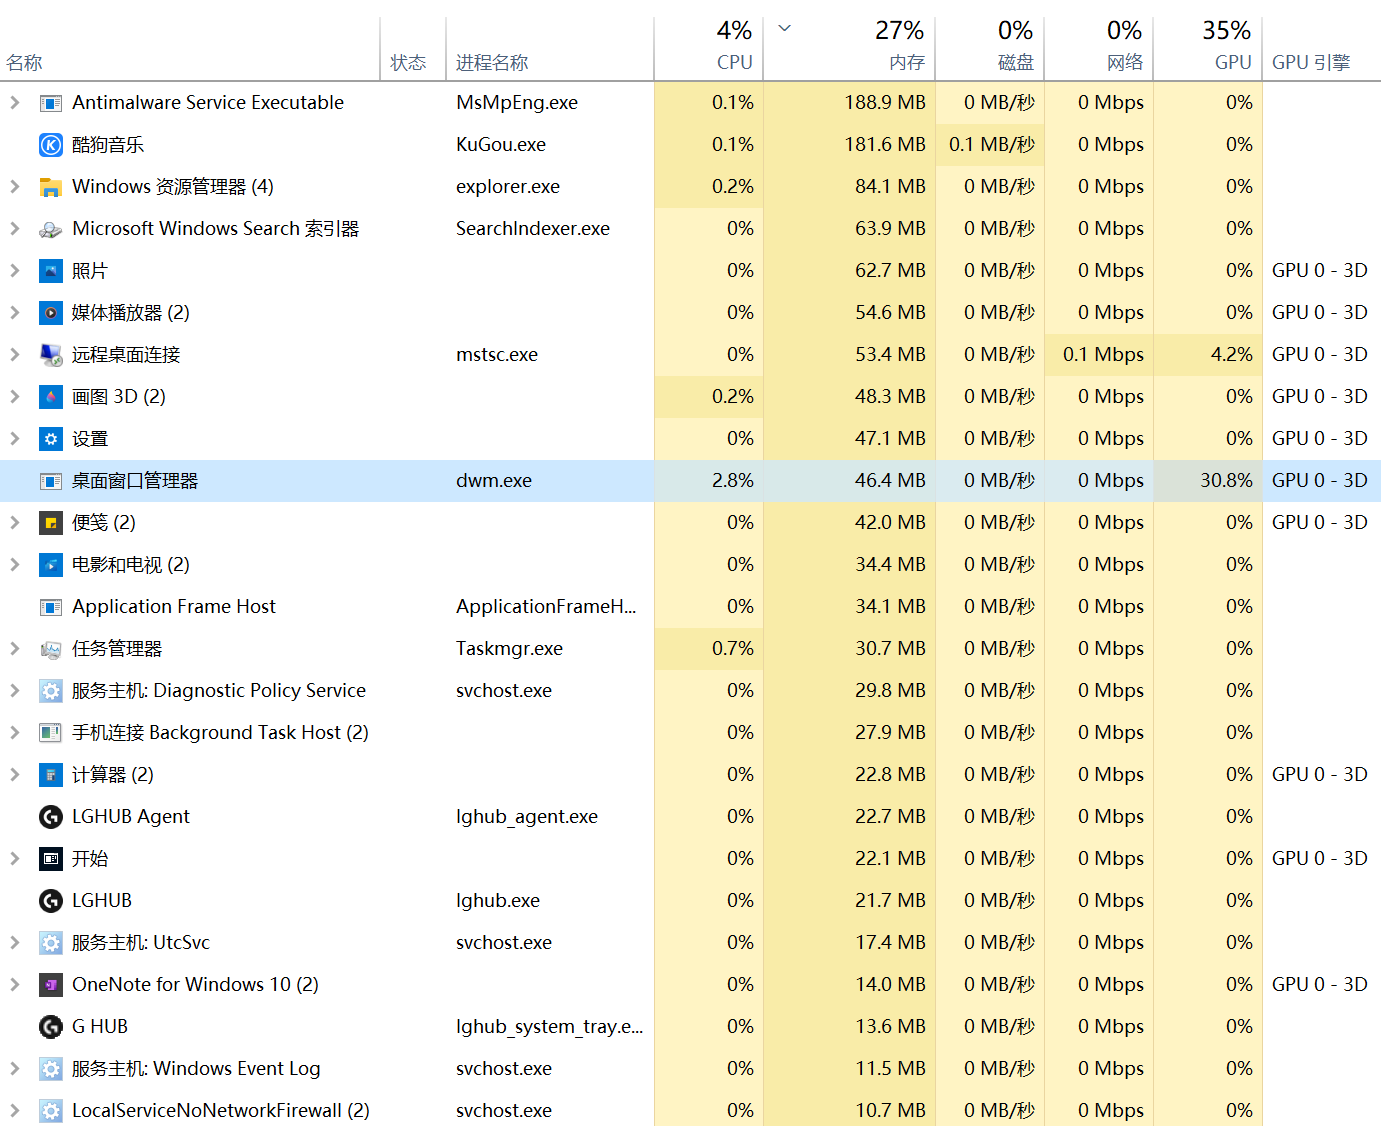The width and height of the screenshot is (1381, 1126).
Task: Click the 电影和电视 icon
Action: 50,565
